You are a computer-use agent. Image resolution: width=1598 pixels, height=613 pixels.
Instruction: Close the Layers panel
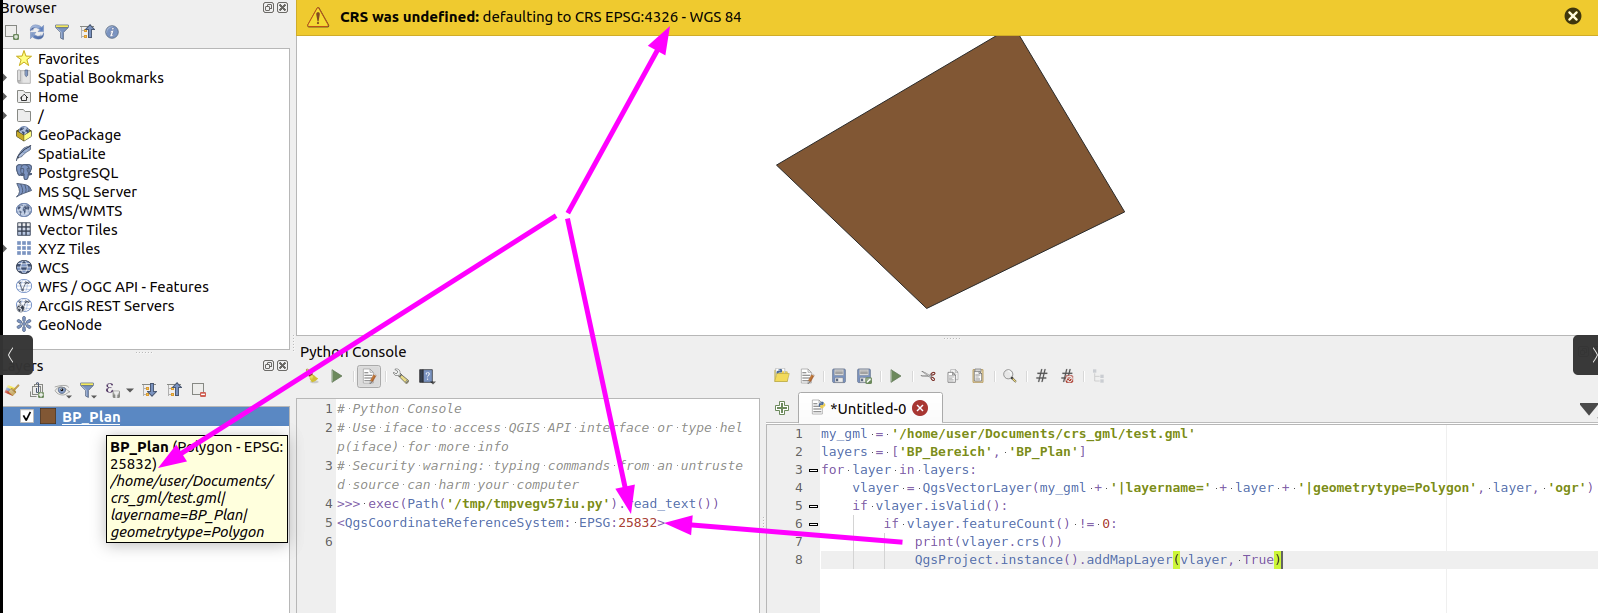coord(282,366)
